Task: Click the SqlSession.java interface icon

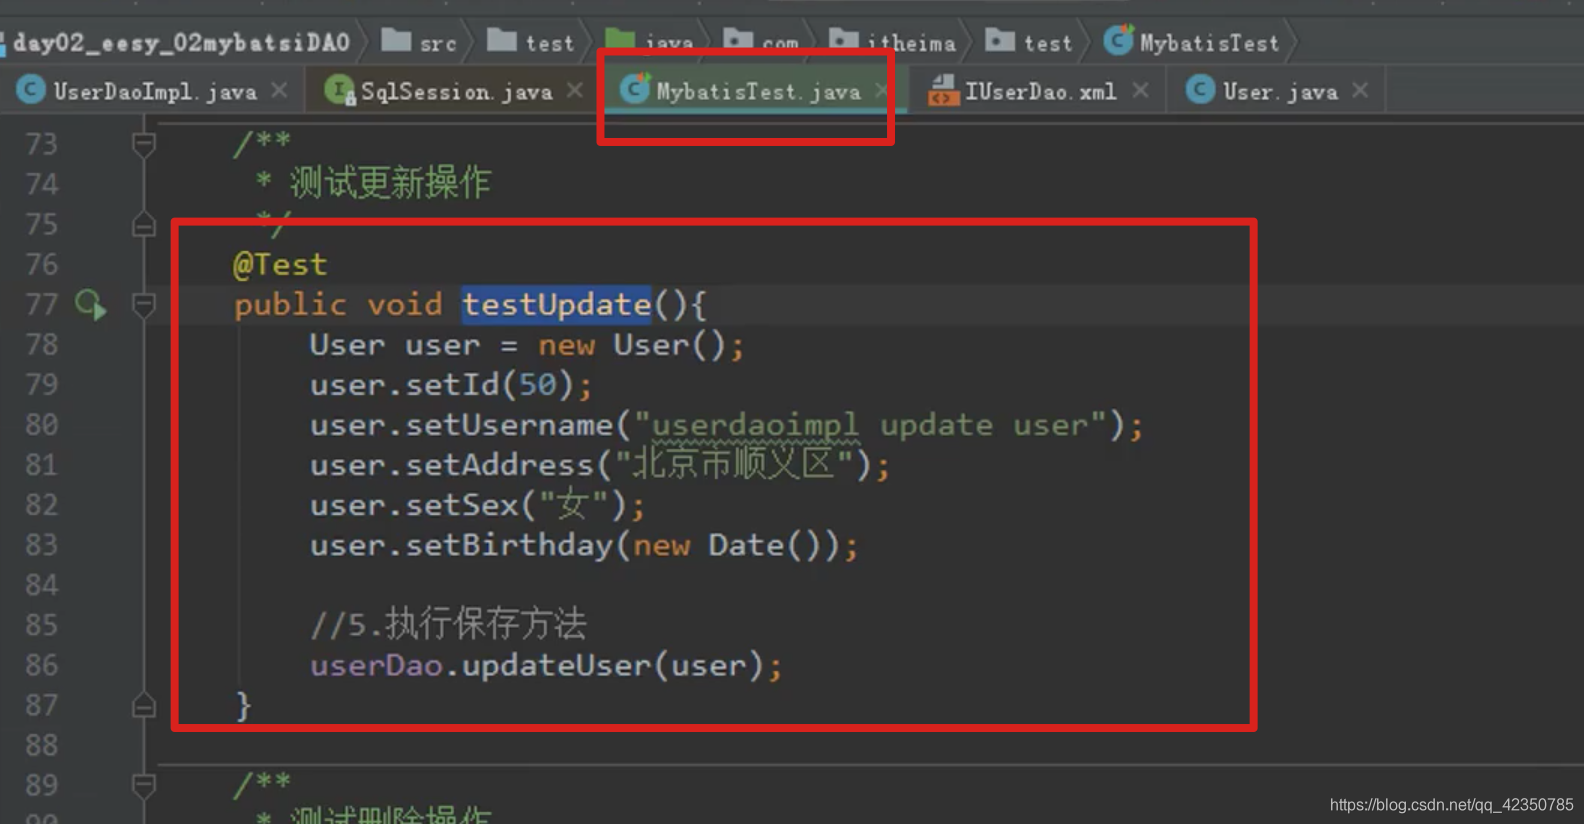Action: point(340,91)
